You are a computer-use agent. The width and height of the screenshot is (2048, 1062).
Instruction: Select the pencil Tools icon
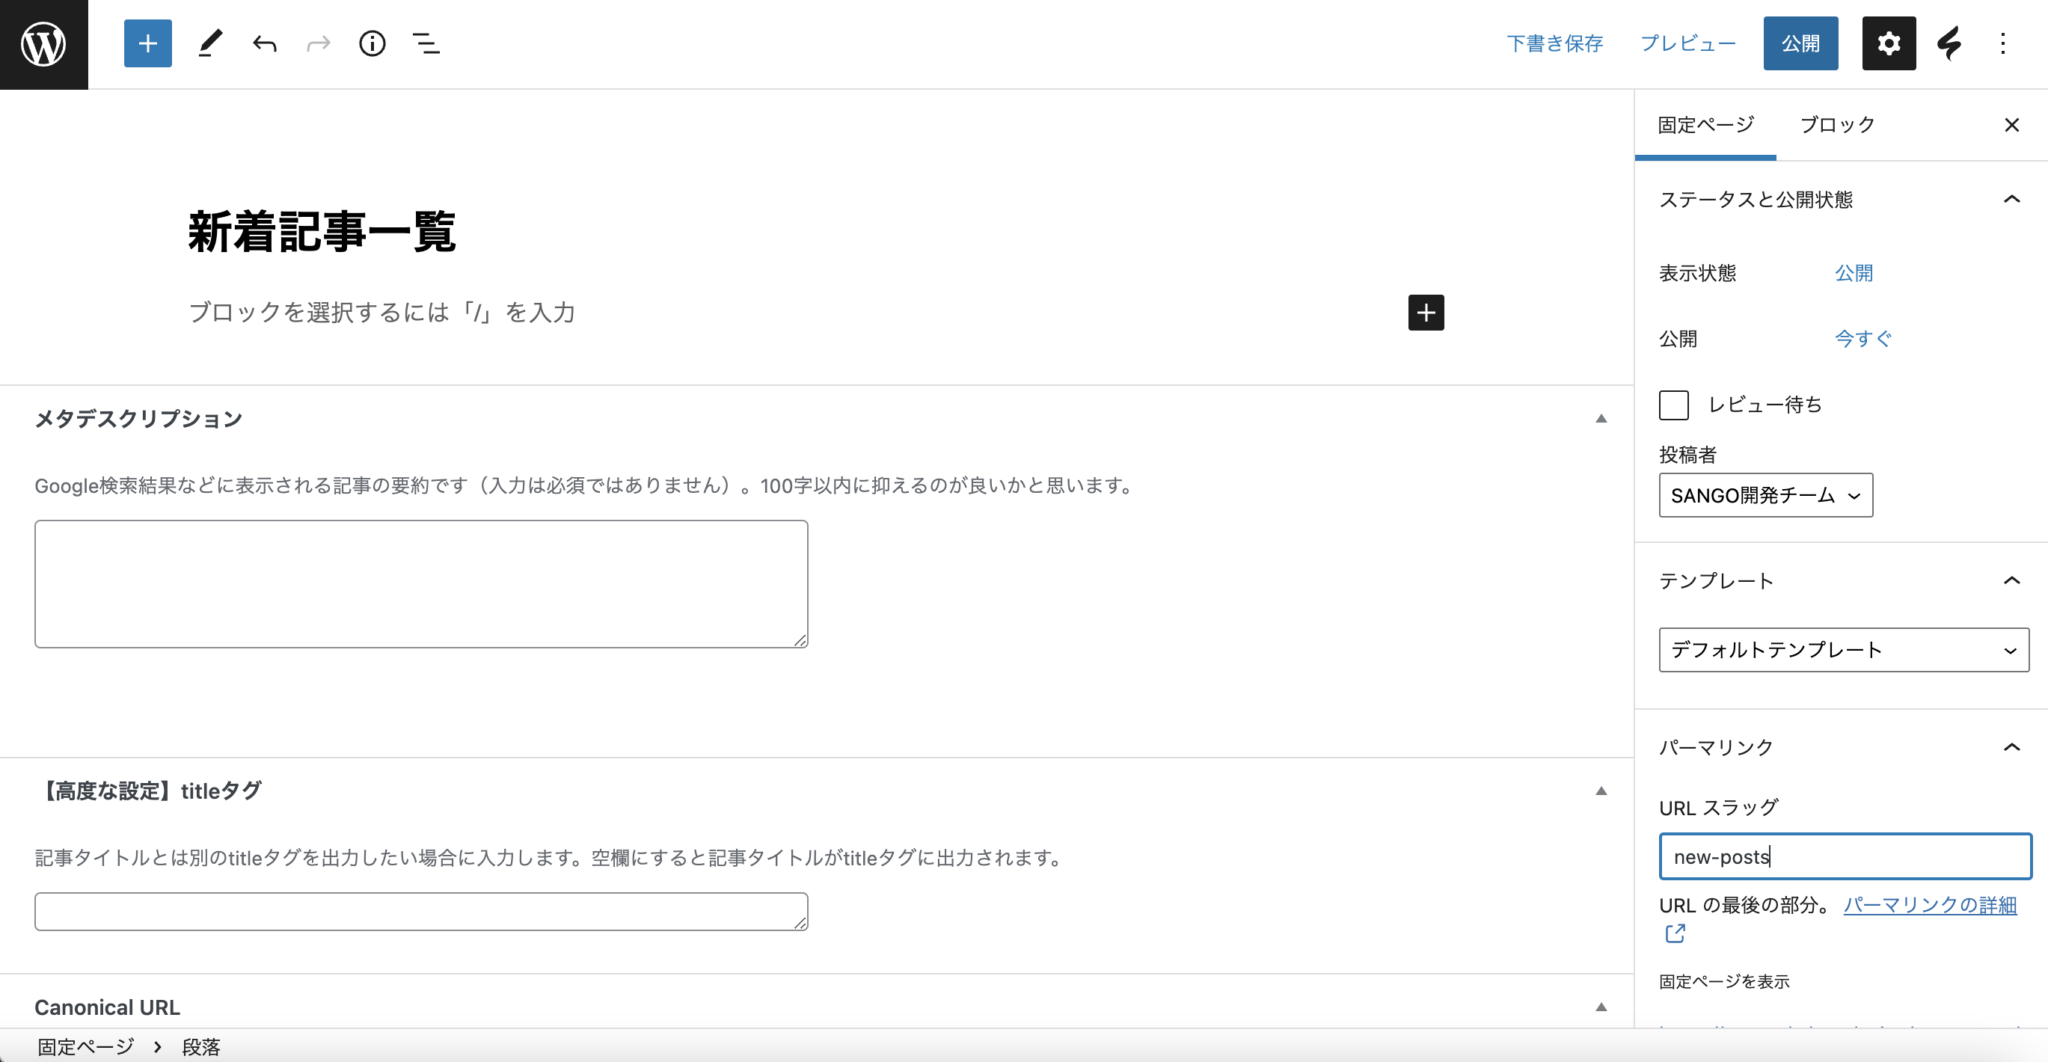point(210,44)
